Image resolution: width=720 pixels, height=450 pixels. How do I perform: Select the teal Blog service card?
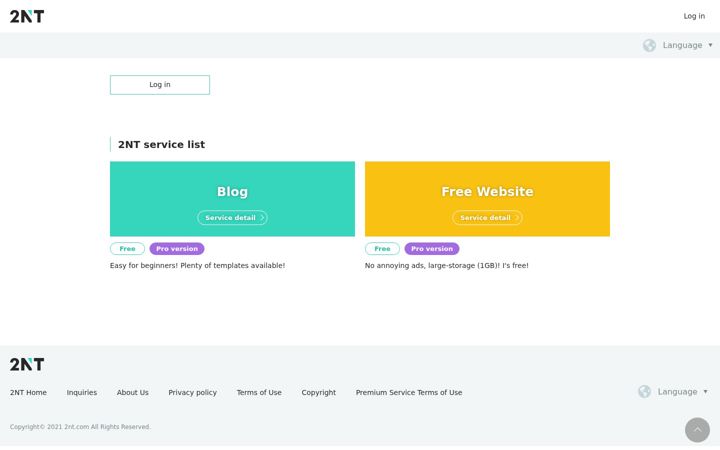tap(232, 199)
